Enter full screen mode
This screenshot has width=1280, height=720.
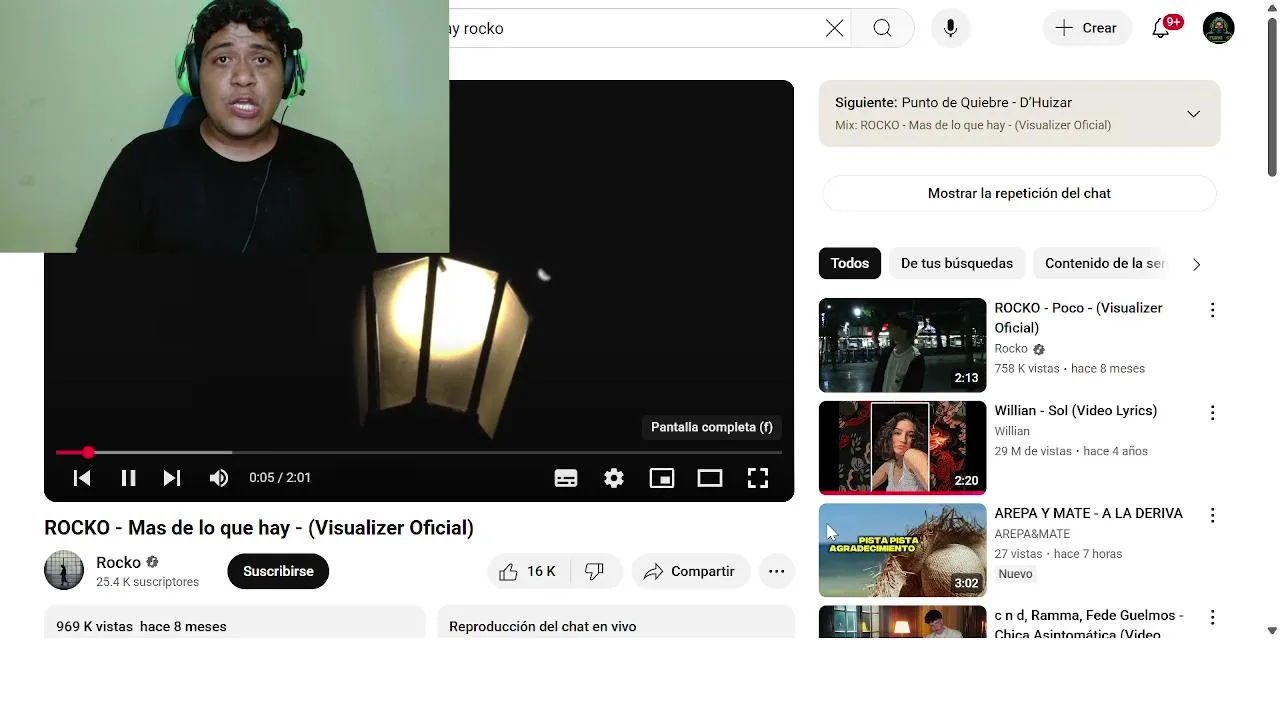(758, 478)
